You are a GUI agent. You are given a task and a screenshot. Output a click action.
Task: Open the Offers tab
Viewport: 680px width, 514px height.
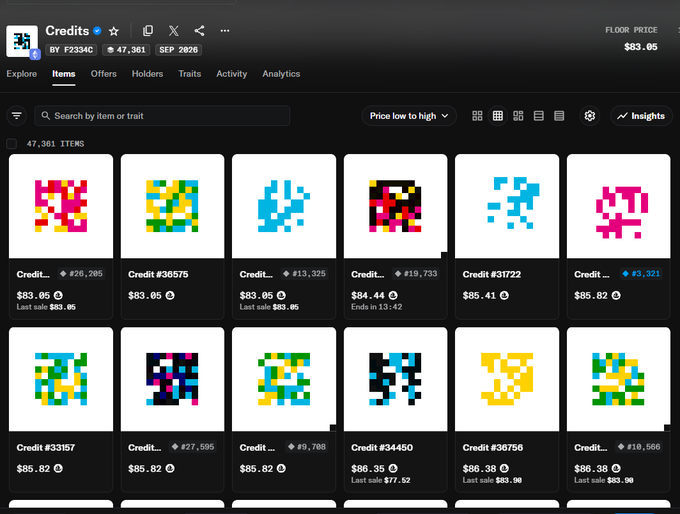(x=104, y=74)
